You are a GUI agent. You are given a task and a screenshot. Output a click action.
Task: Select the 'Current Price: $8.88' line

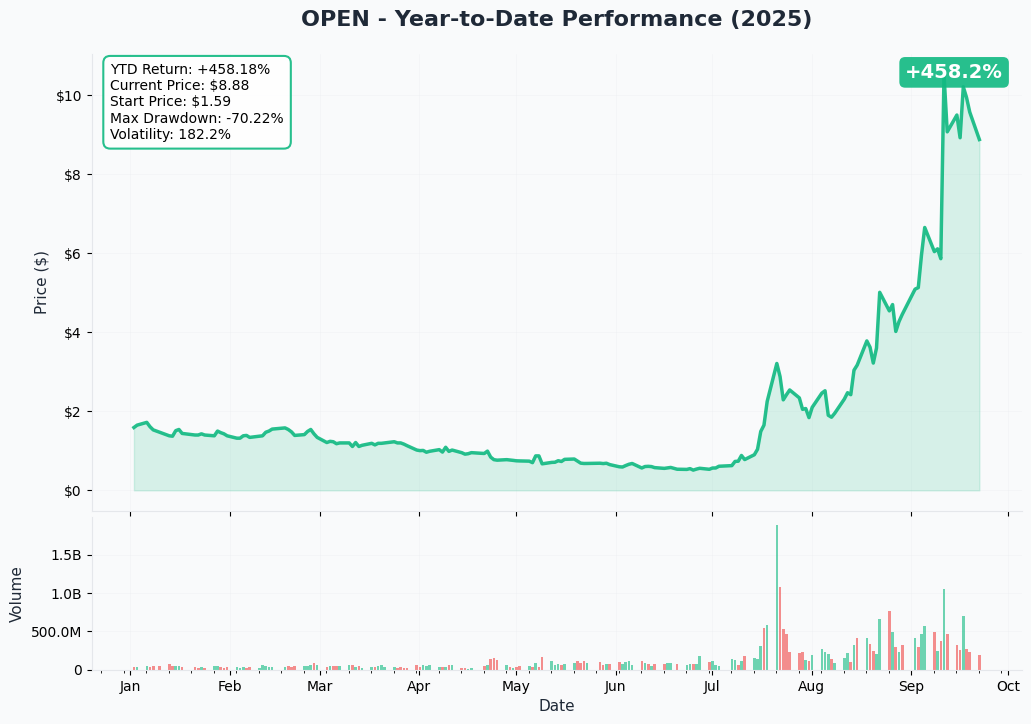[x=180, y=85]
